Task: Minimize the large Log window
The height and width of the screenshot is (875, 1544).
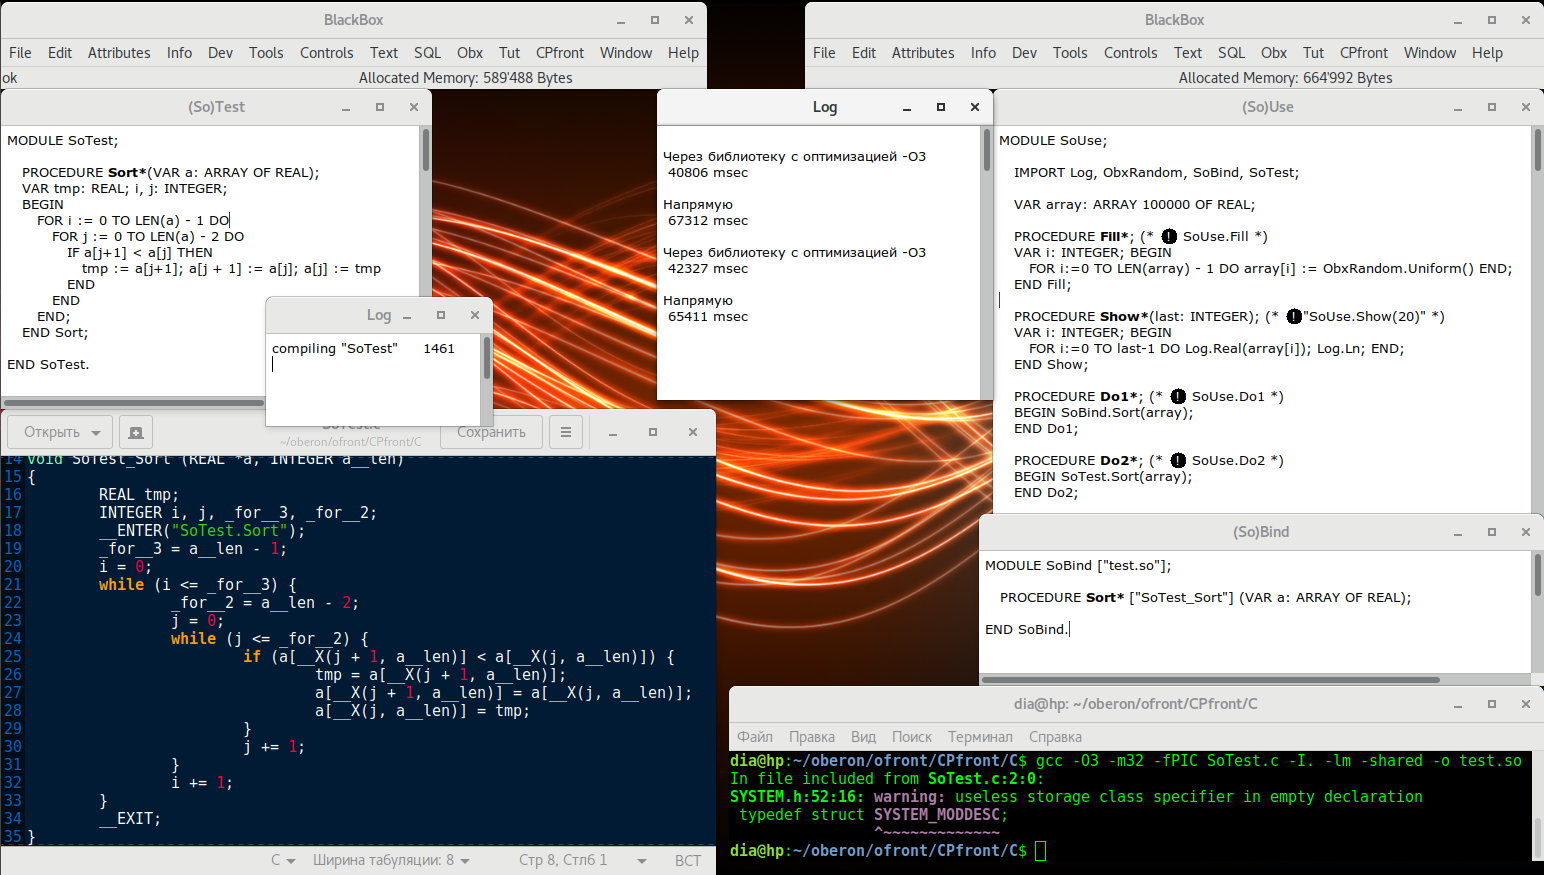Action: [x=907, y=107]
